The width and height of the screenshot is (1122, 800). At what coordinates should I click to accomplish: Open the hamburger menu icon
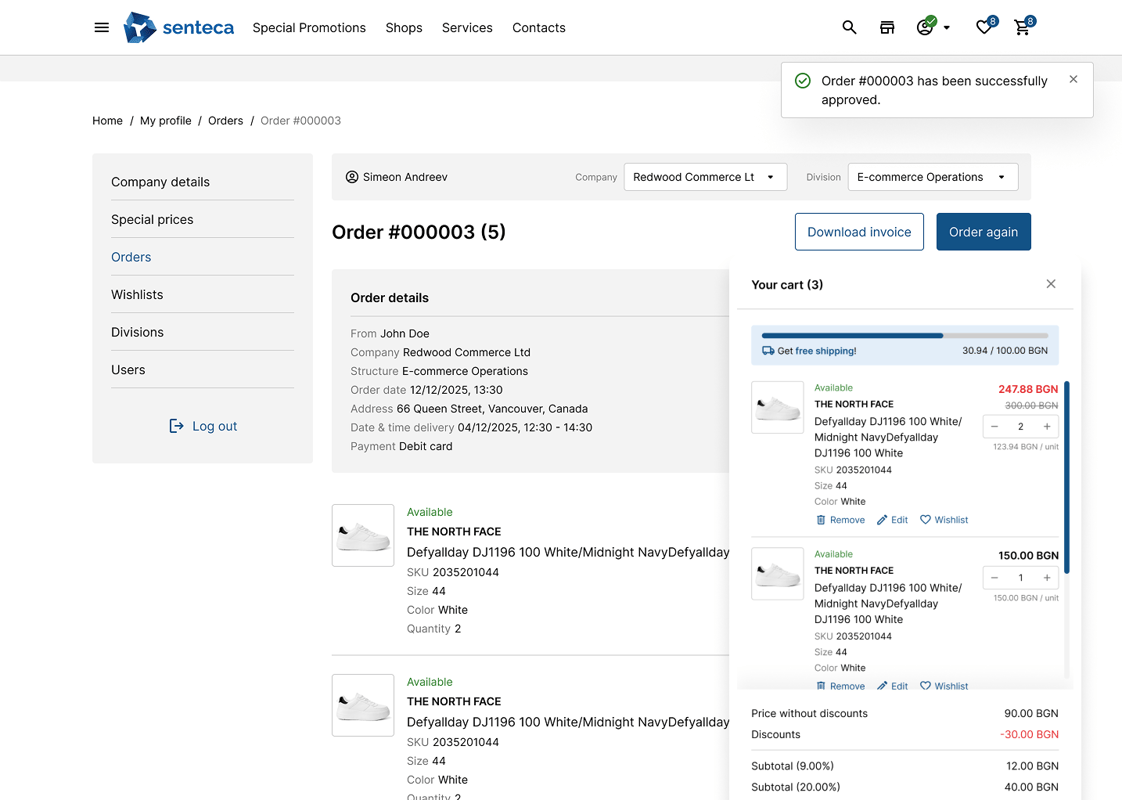pyautogui.click(x=101, y=27)
